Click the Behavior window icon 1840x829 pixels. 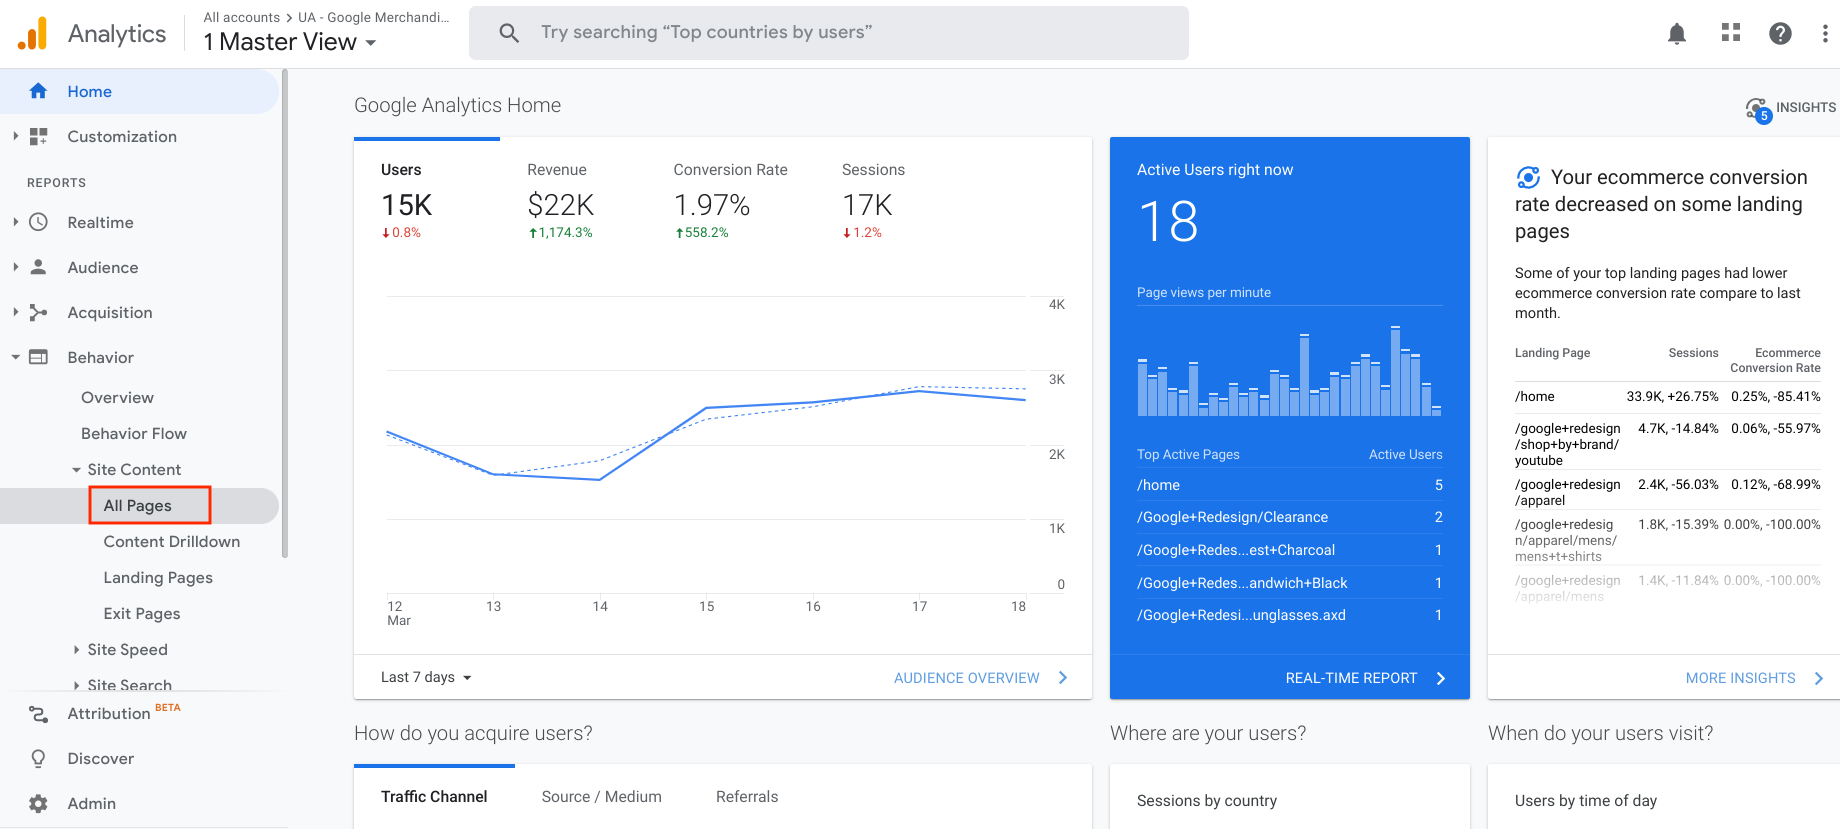tap(38, 357)
